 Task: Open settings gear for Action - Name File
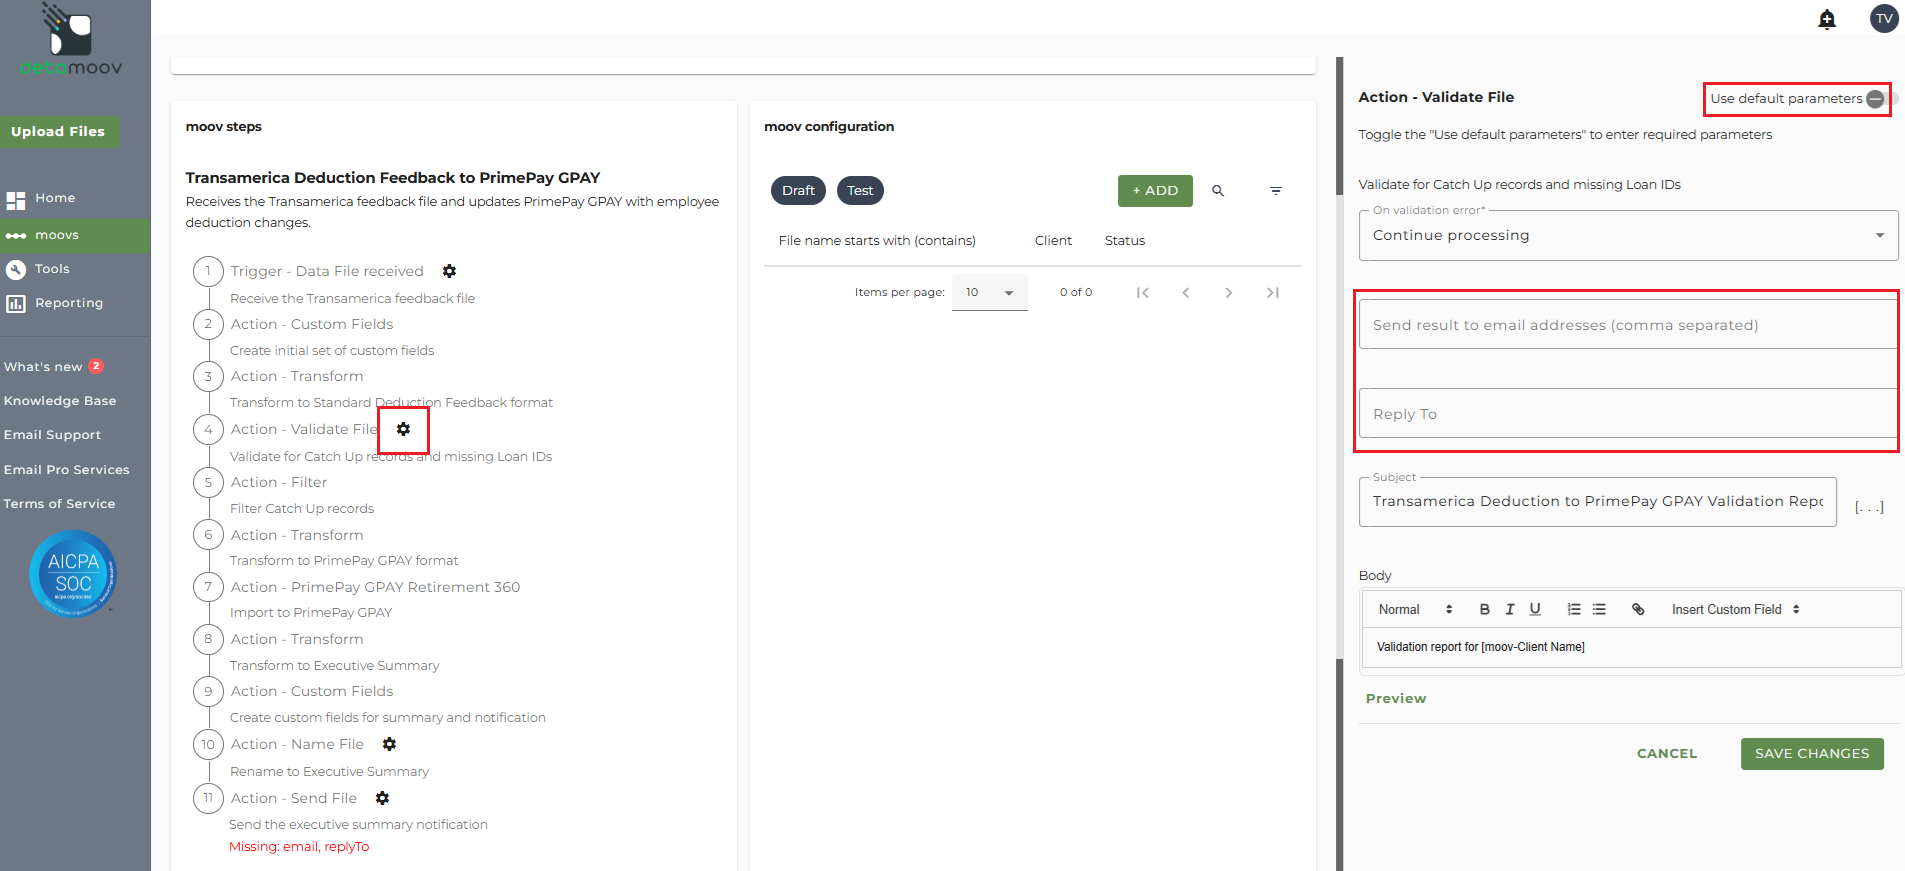point(390,744)
